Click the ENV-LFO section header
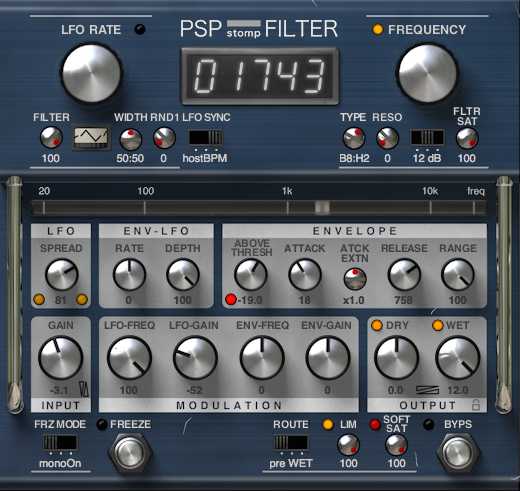The height and width of the screenshot is (491, 520). click(x=156, y=231)
